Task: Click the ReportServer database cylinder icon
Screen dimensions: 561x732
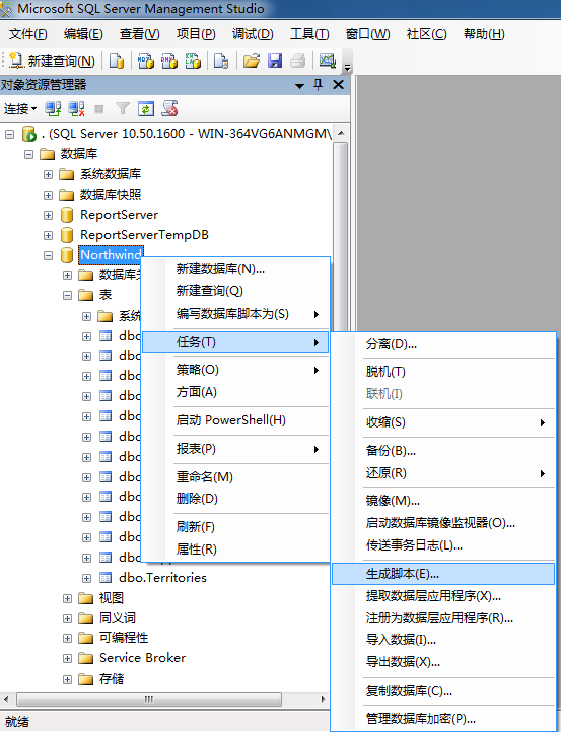Action: [67, 215]
